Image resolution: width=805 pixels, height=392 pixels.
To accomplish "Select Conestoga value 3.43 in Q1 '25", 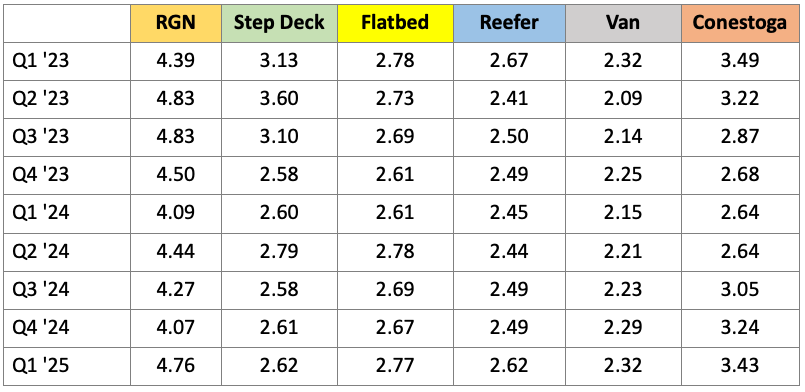I will click(739, 366).
